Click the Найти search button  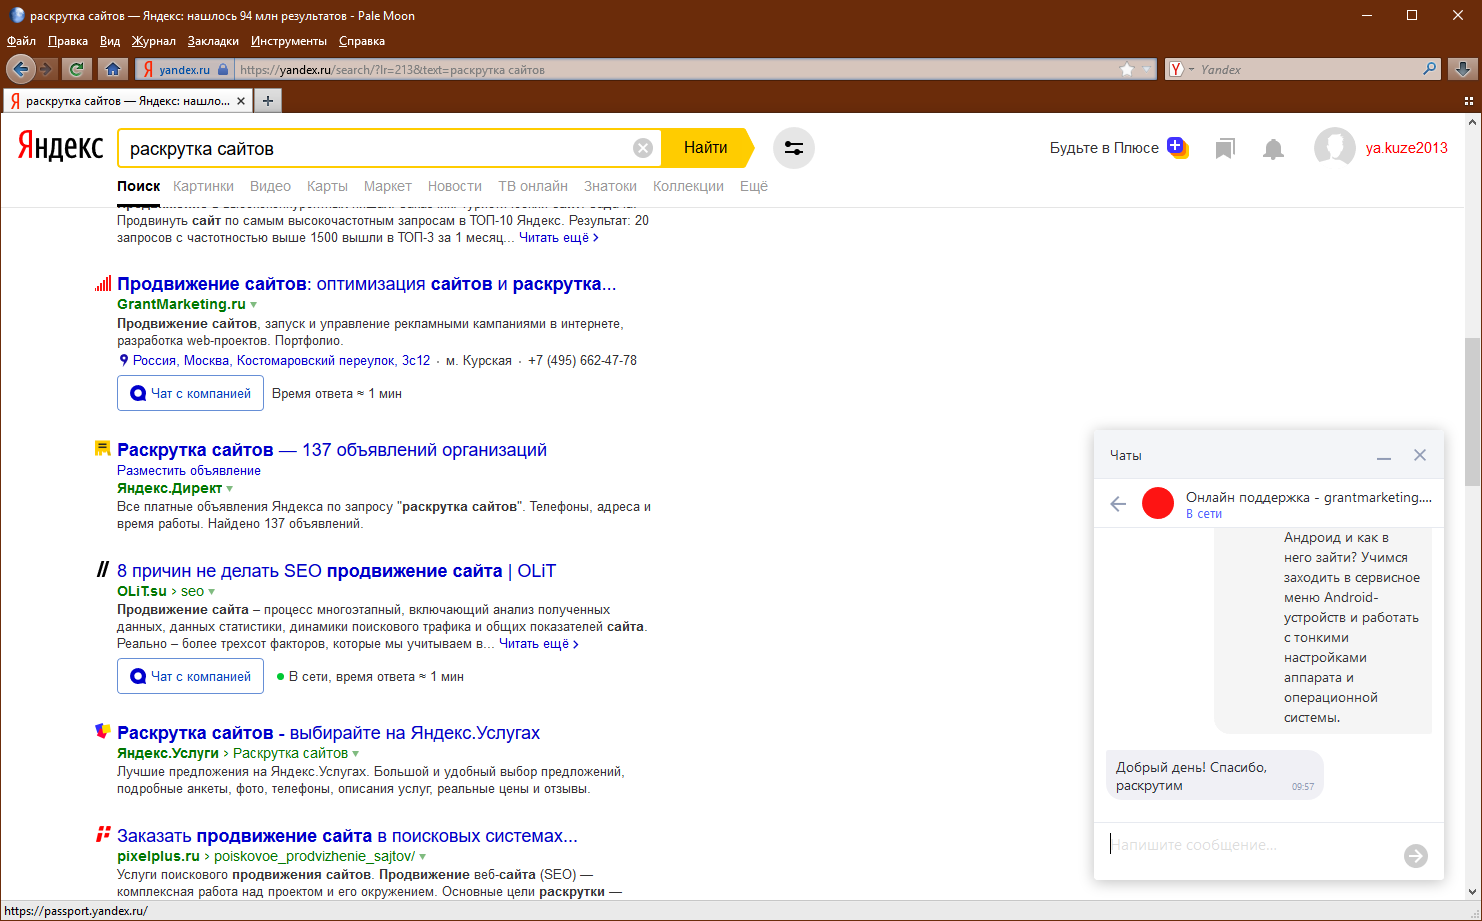[707, 148]
